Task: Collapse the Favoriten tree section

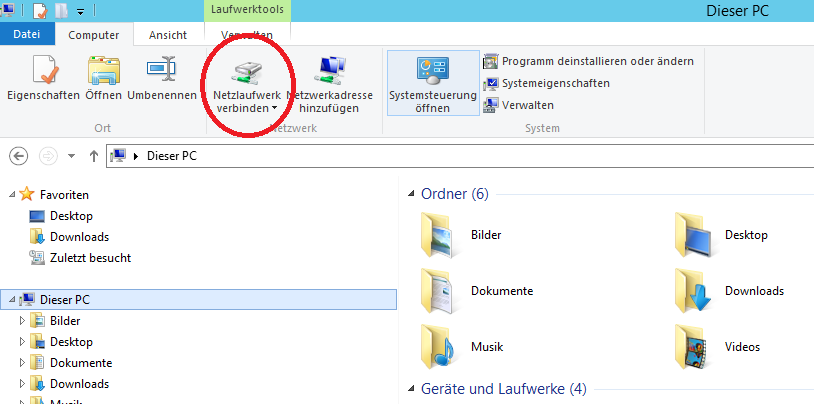Action: pyautogui.click(x=9, y=195)
